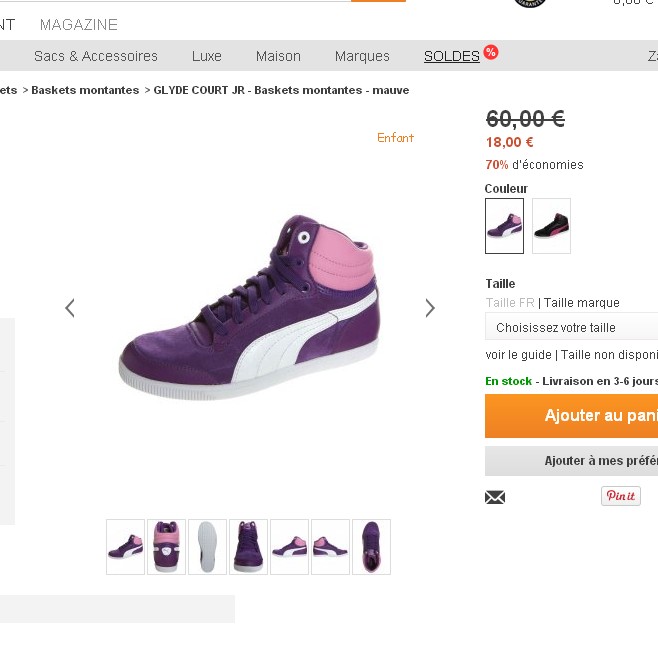Open the Maison menu

pos(278,56)
